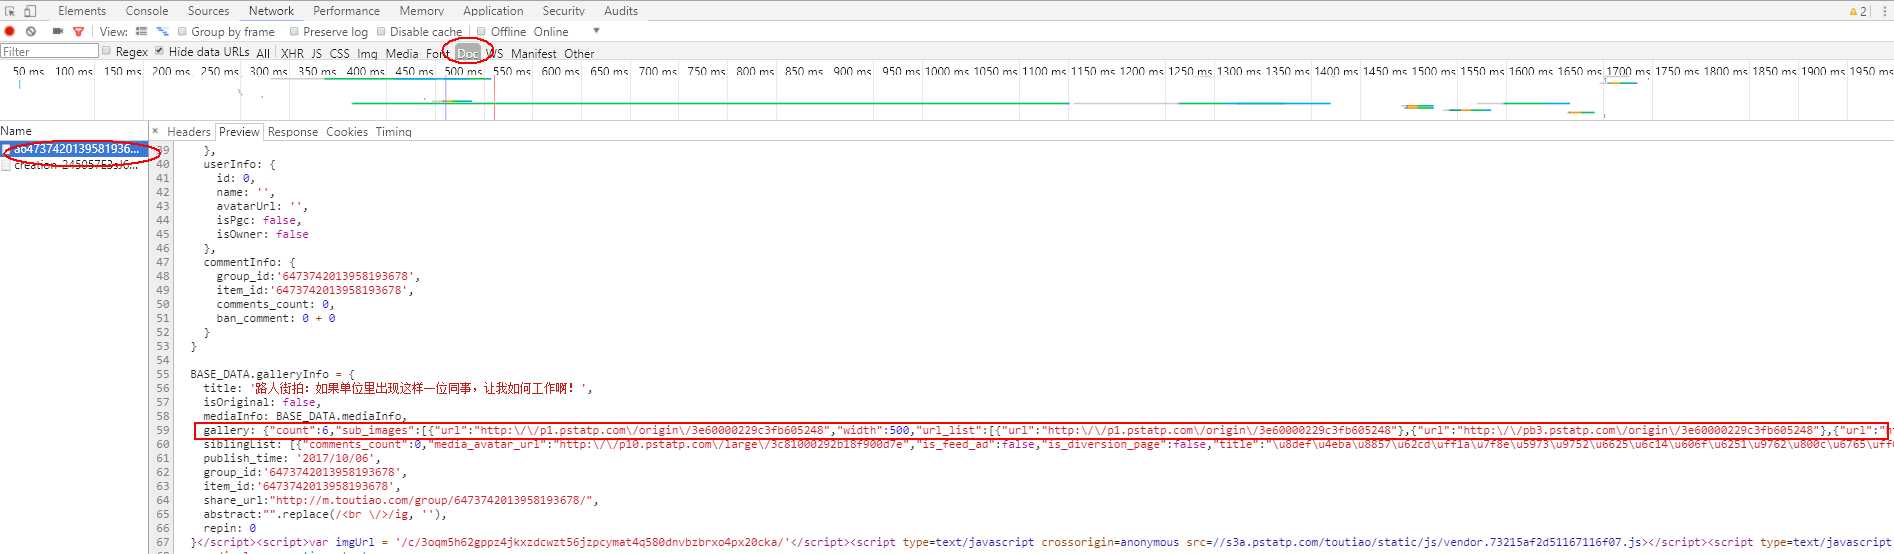Check the Offline checkbox
This screenshot has height=554, width=1894.
point(481,31)
